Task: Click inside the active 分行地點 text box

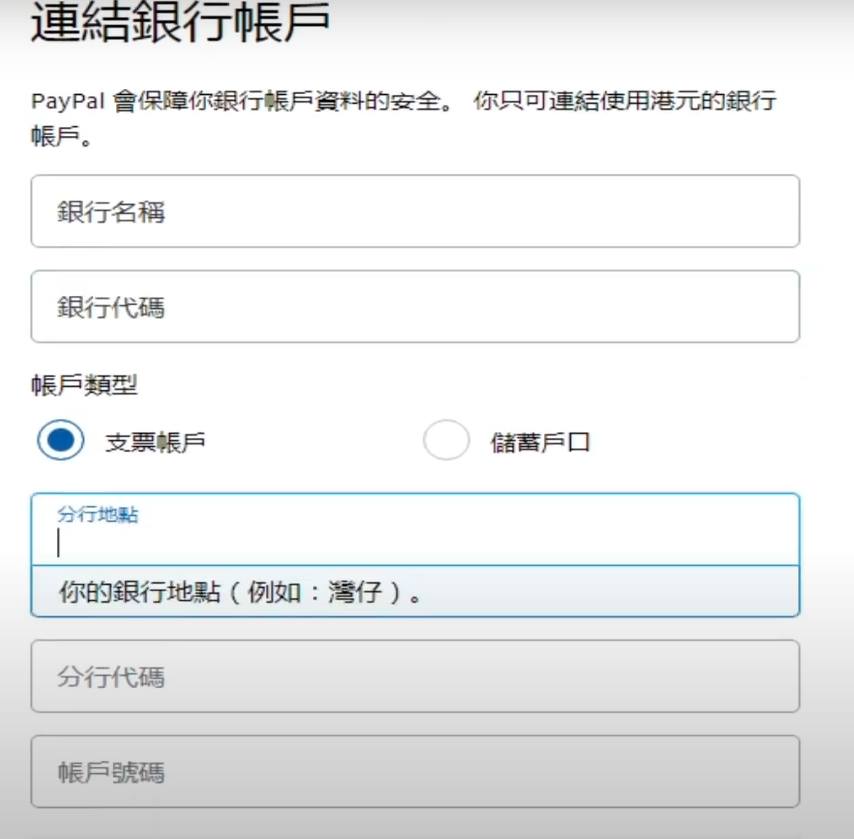Action: (415, 542)
